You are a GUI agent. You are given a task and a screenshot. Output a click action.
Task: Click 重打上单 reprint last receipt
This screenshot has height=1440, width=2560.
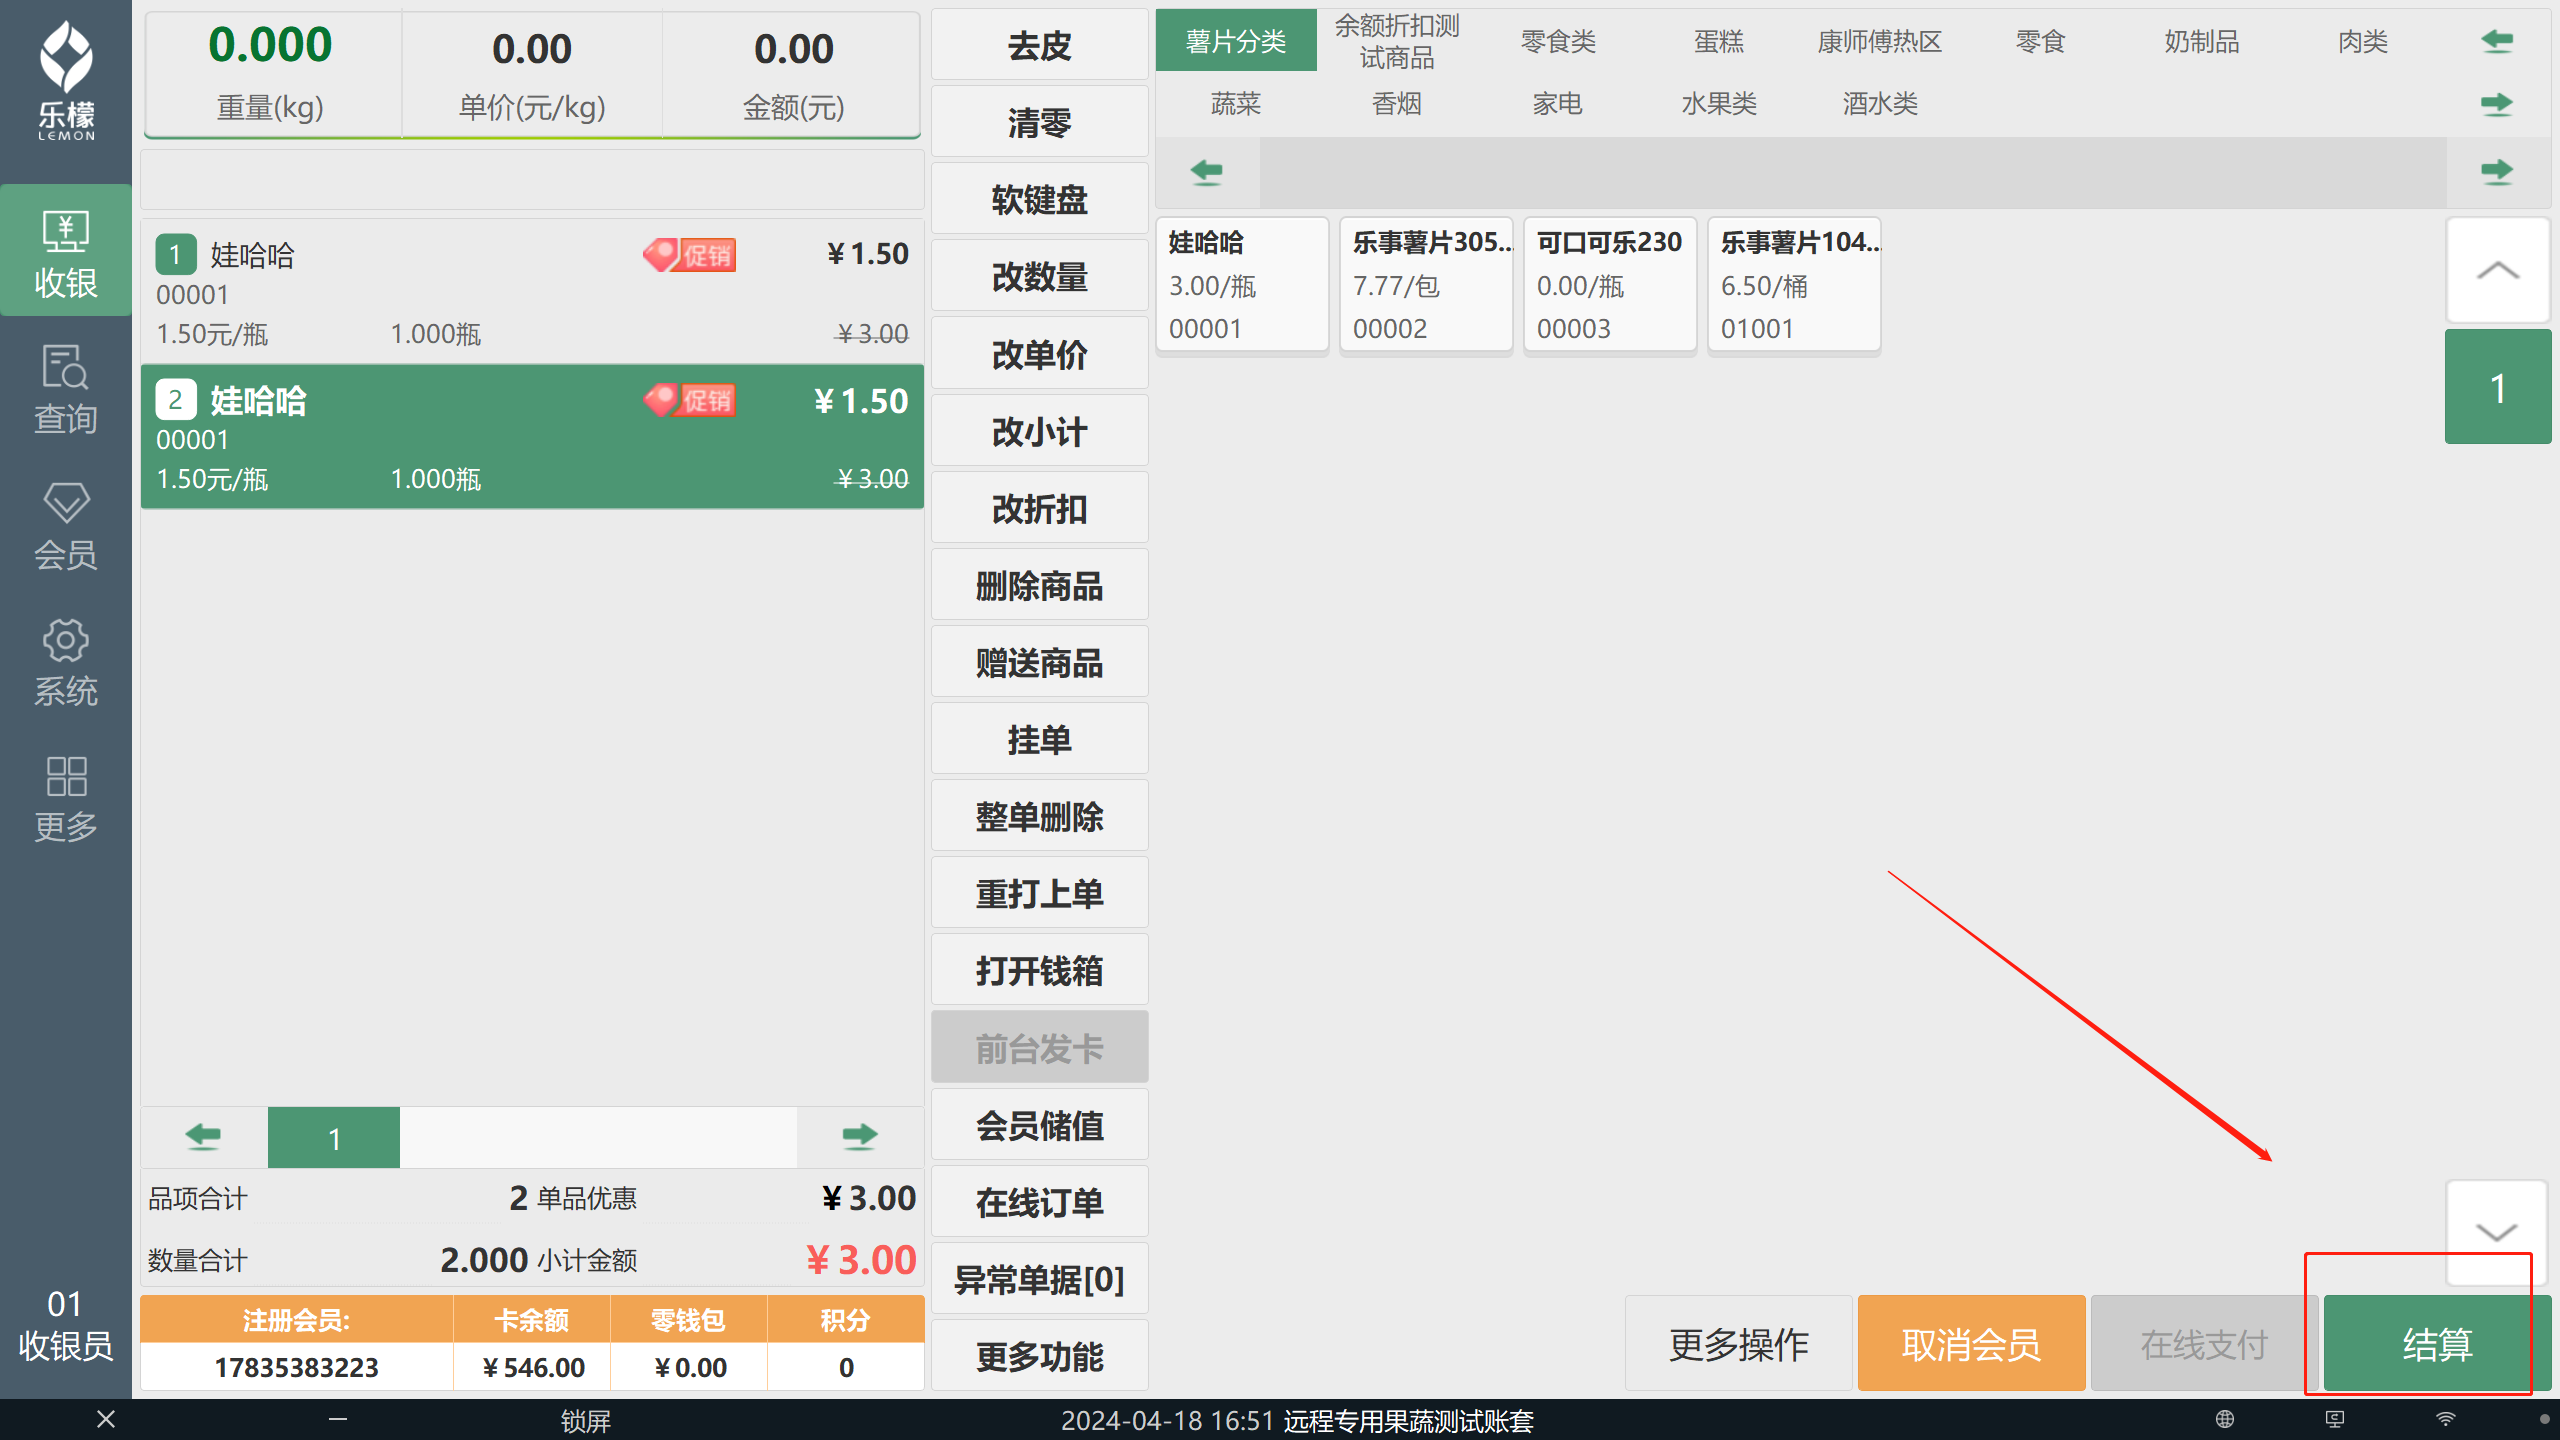[x=1040, y=893]
